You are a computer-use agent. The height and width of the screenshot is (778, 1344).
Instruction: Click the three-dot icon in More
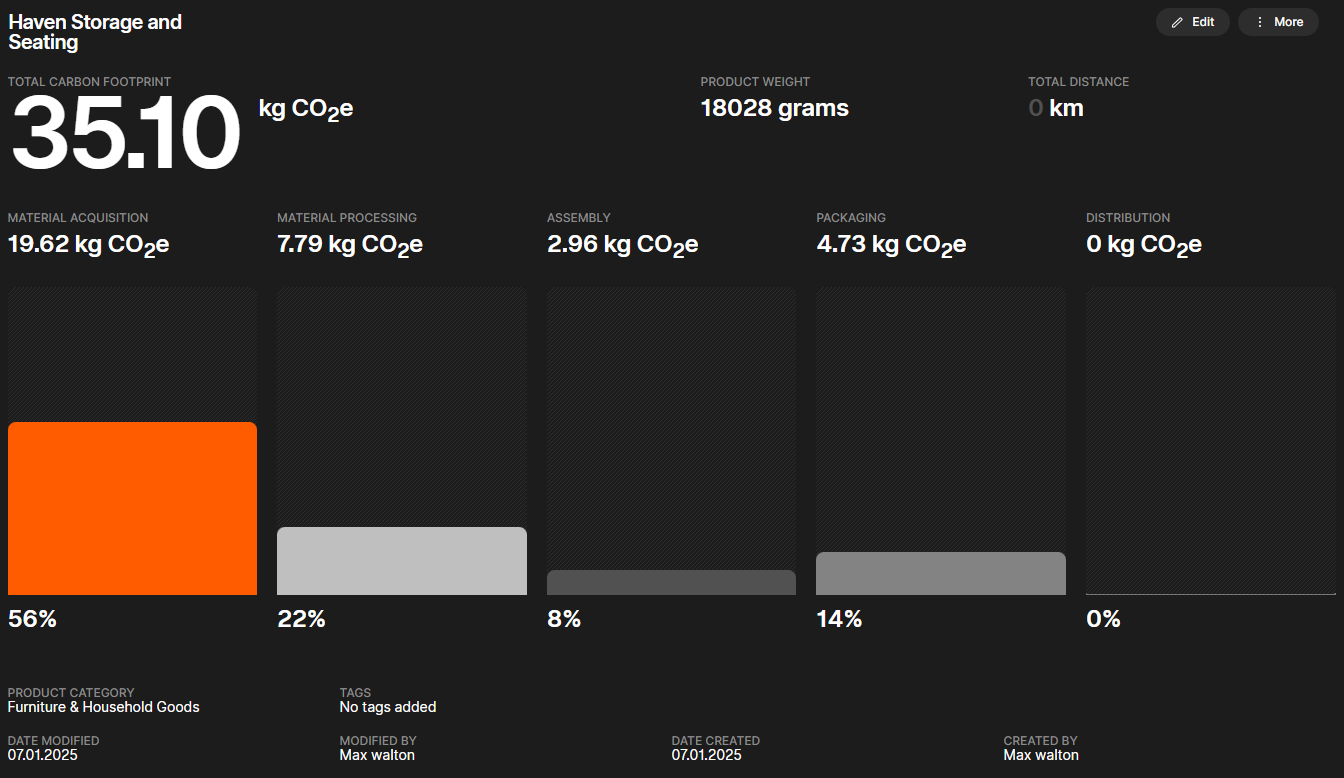tap(1259, 22)
